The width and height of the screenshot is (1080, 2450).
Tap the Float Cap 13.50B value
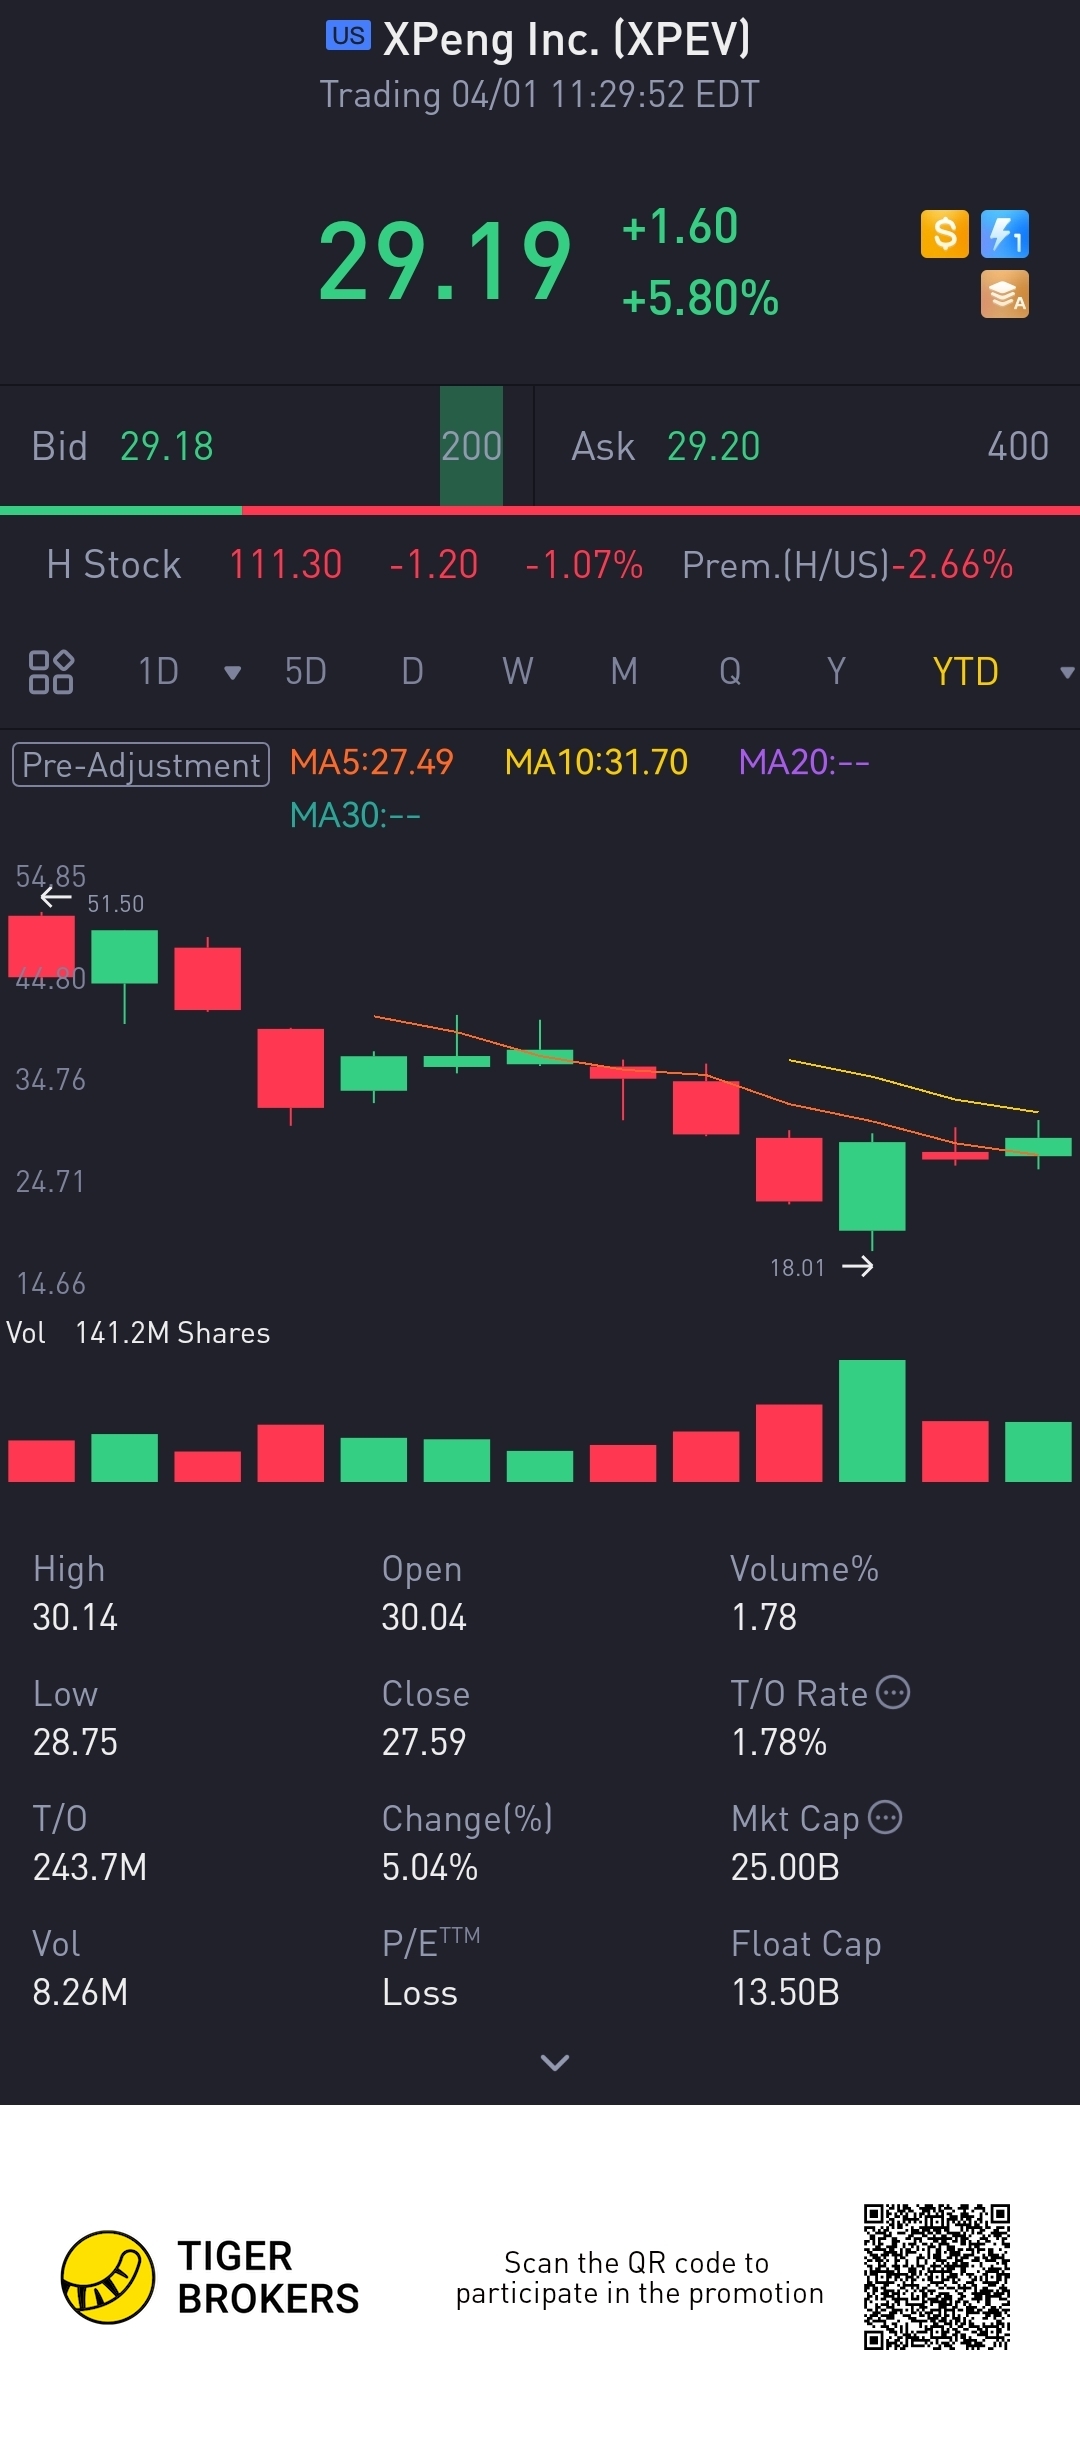pos(785,1993)
